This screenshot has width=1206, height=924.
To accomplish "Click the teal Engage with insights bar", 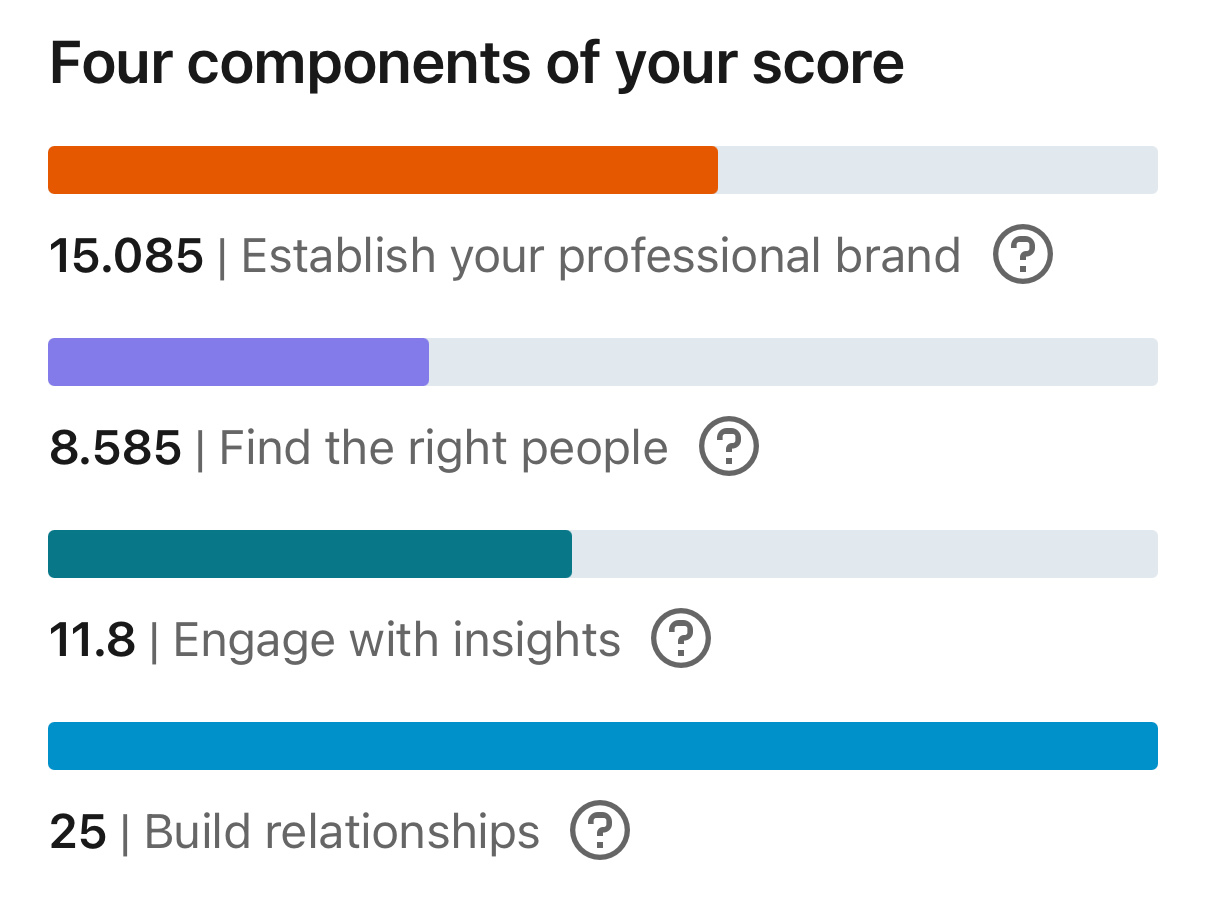I will point(310,554).
